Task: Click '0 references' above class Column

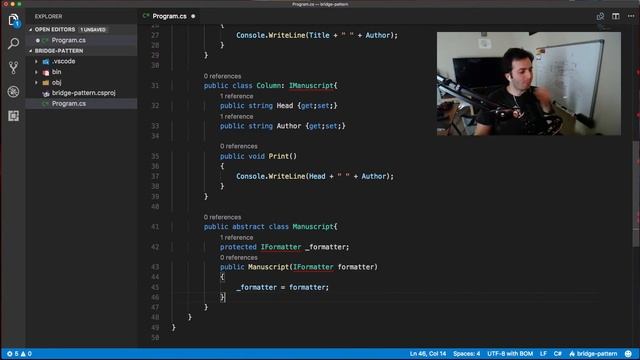Action: pyautogui.click(x=222, y=76)
